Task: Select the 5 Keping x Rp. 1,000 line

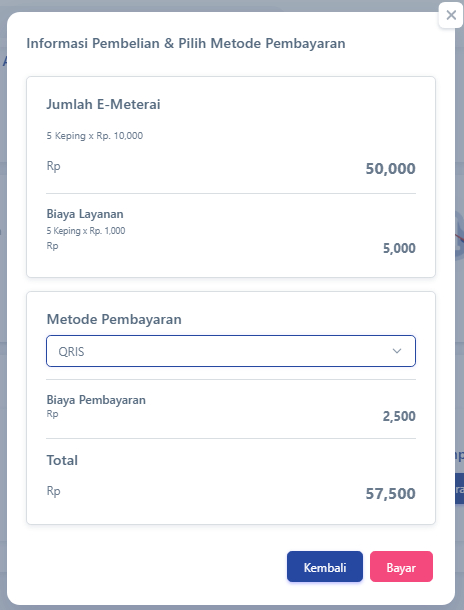Action: pyautogui.click(x=86, y=231)
